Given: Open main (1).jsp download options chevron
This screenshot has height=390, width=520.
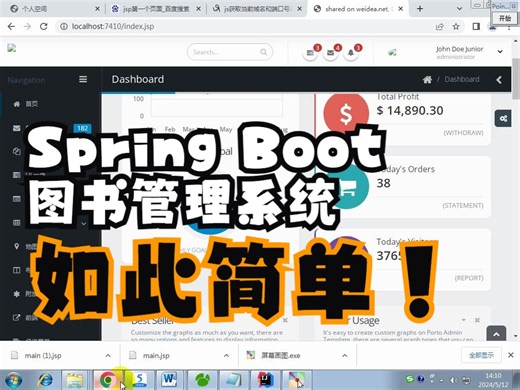Looking at the screenshot, I should point(108,356).
